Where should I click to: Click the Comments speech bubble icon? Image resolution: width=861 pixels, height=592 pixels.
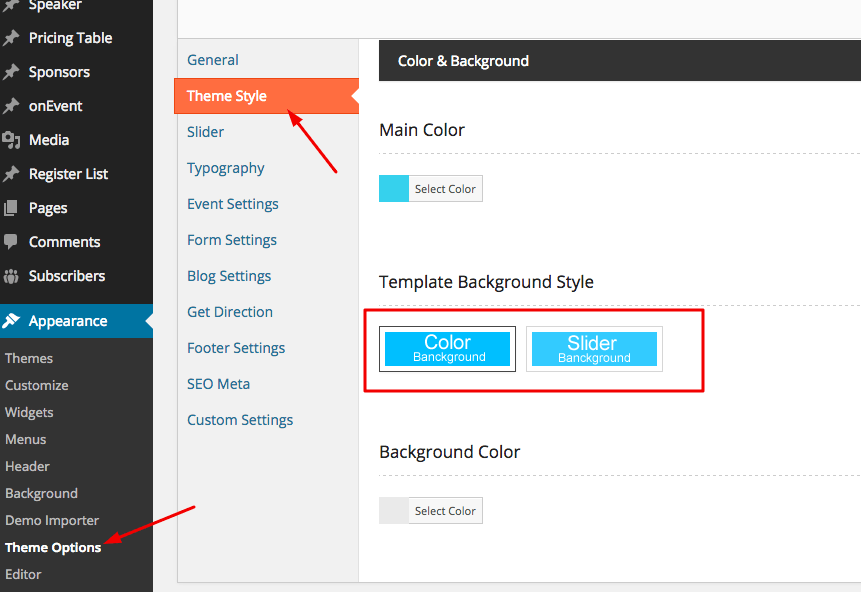[11, 242]
